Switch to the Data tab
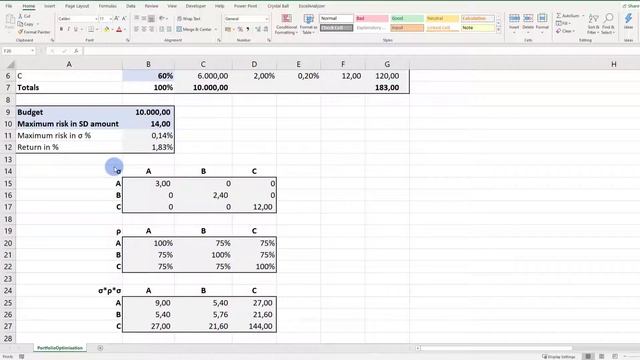This screenshot has width=640, height=360. pyautogui.click(x=131, y=6)
